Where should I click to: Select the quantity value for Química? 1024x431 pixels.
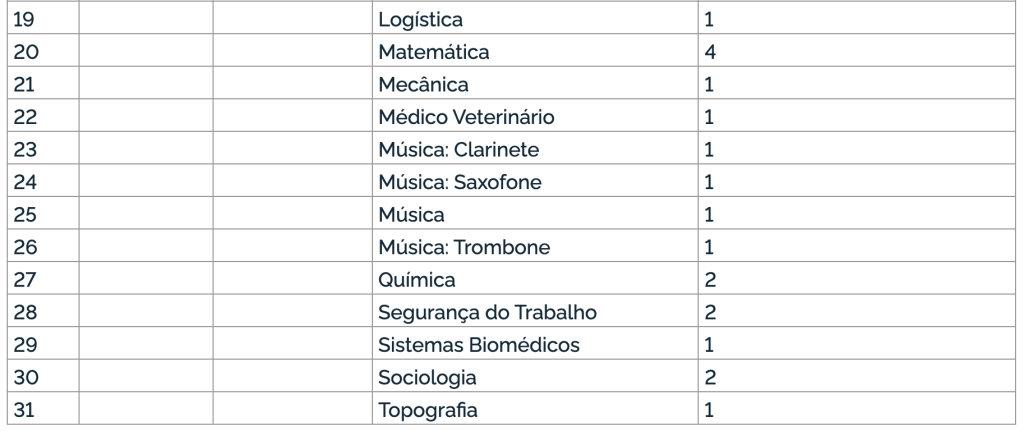pos(710,280)
